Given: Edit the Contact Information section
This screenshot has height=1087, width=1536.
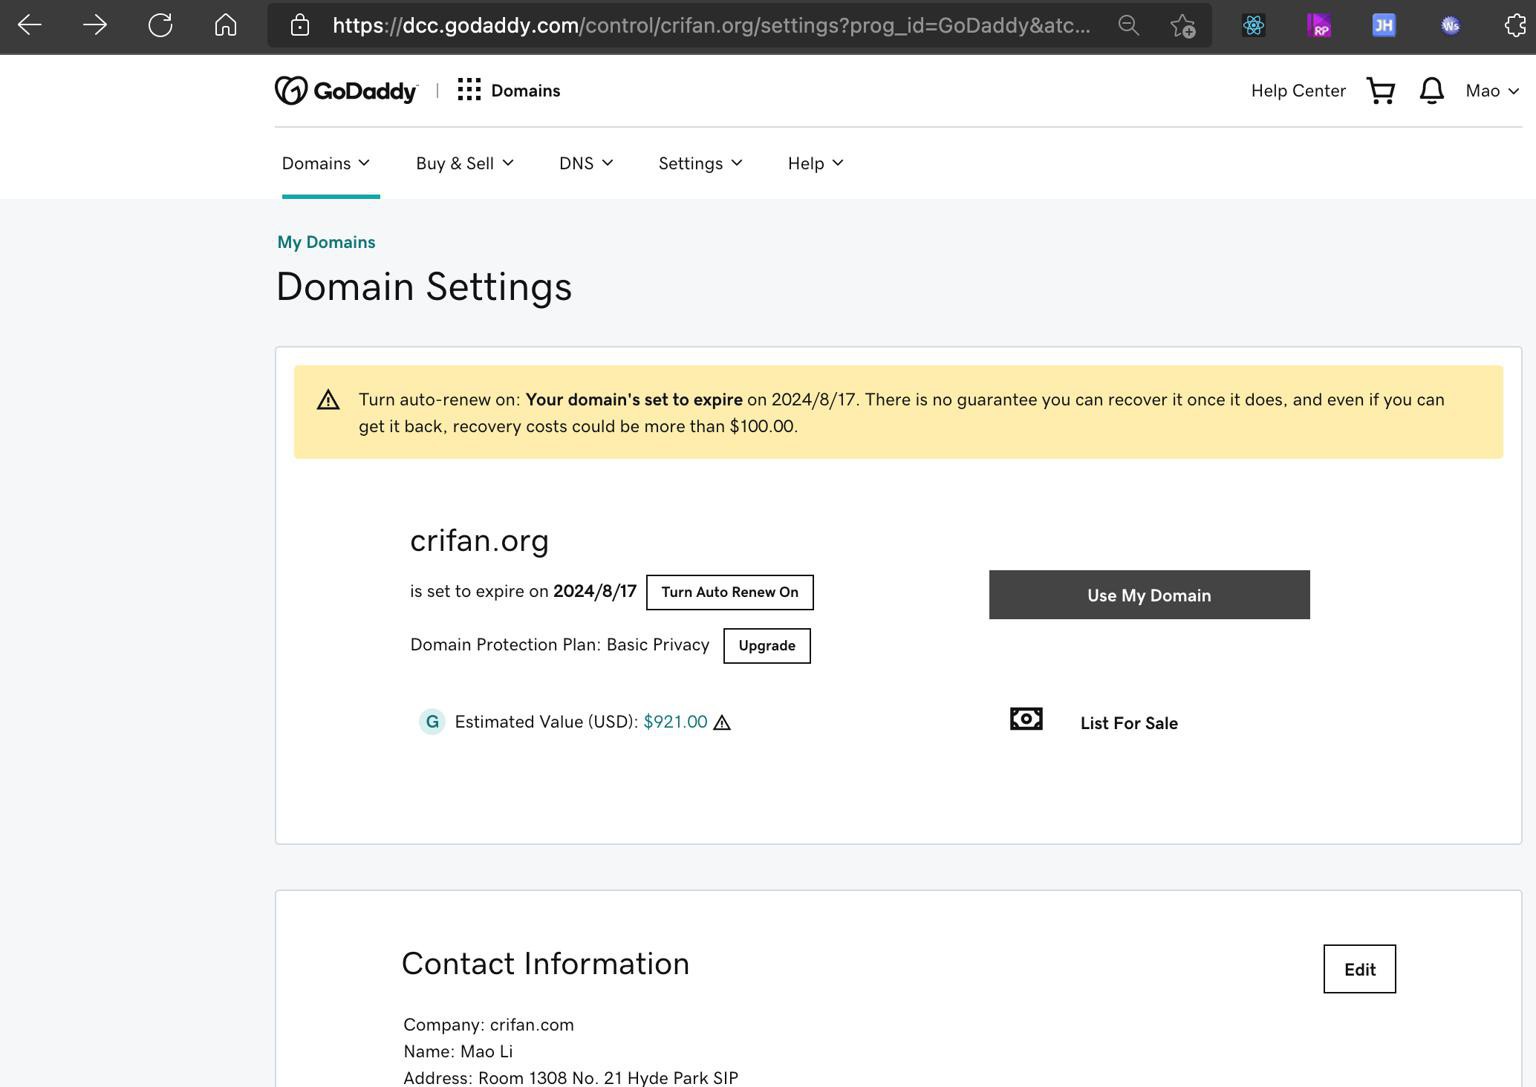Looking at the screenshot, I should pos(1359,969).
